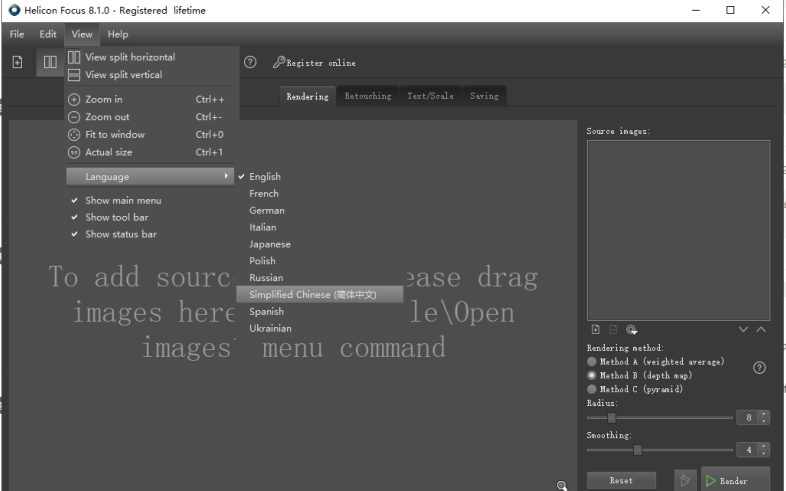The width and height of the screenshot is (786, 491).
Task: Click the Helicon Focus app icon in title bar
Action: pyautogui.click(x=15, y=10)
